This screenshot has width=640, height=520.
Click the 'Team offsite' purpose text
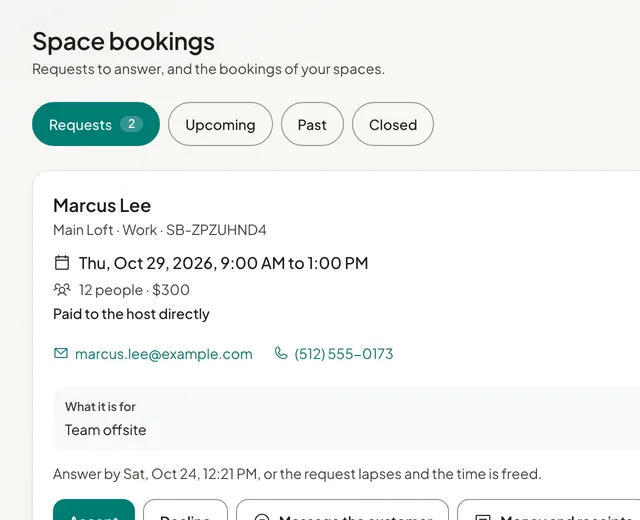pyautogui.click(x=105, y=430)
